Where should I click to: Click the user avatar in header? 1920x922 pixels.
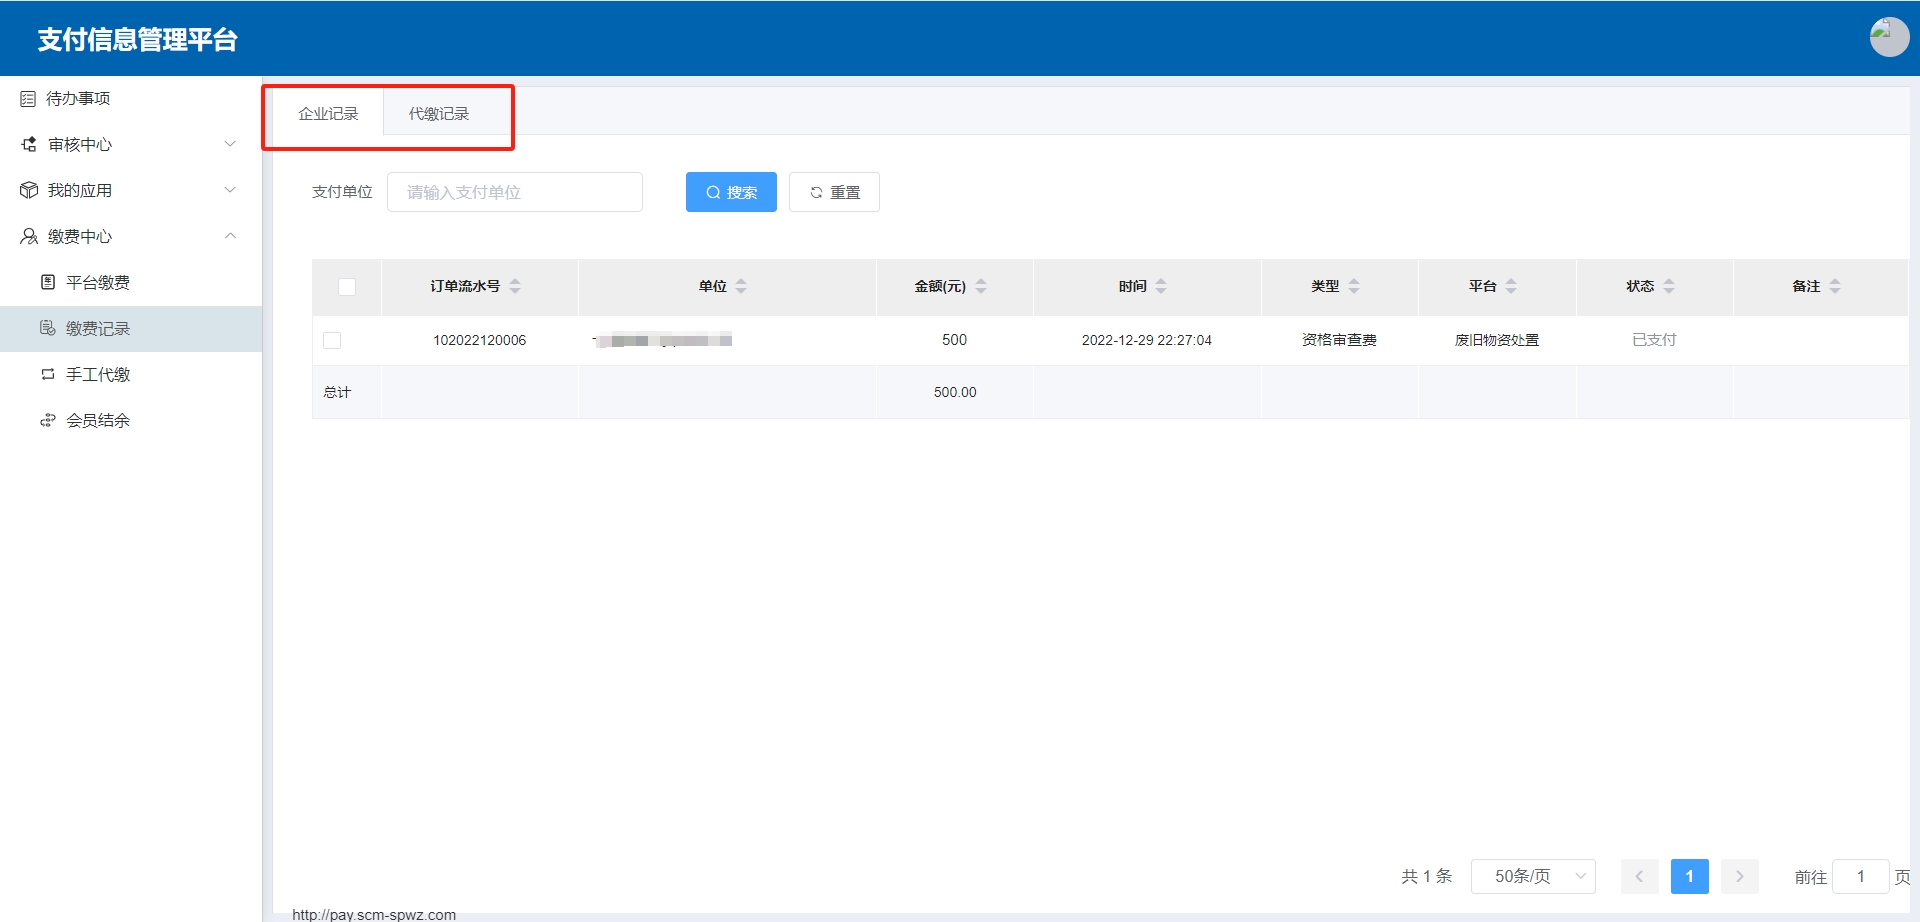(x=1888, y=37)
